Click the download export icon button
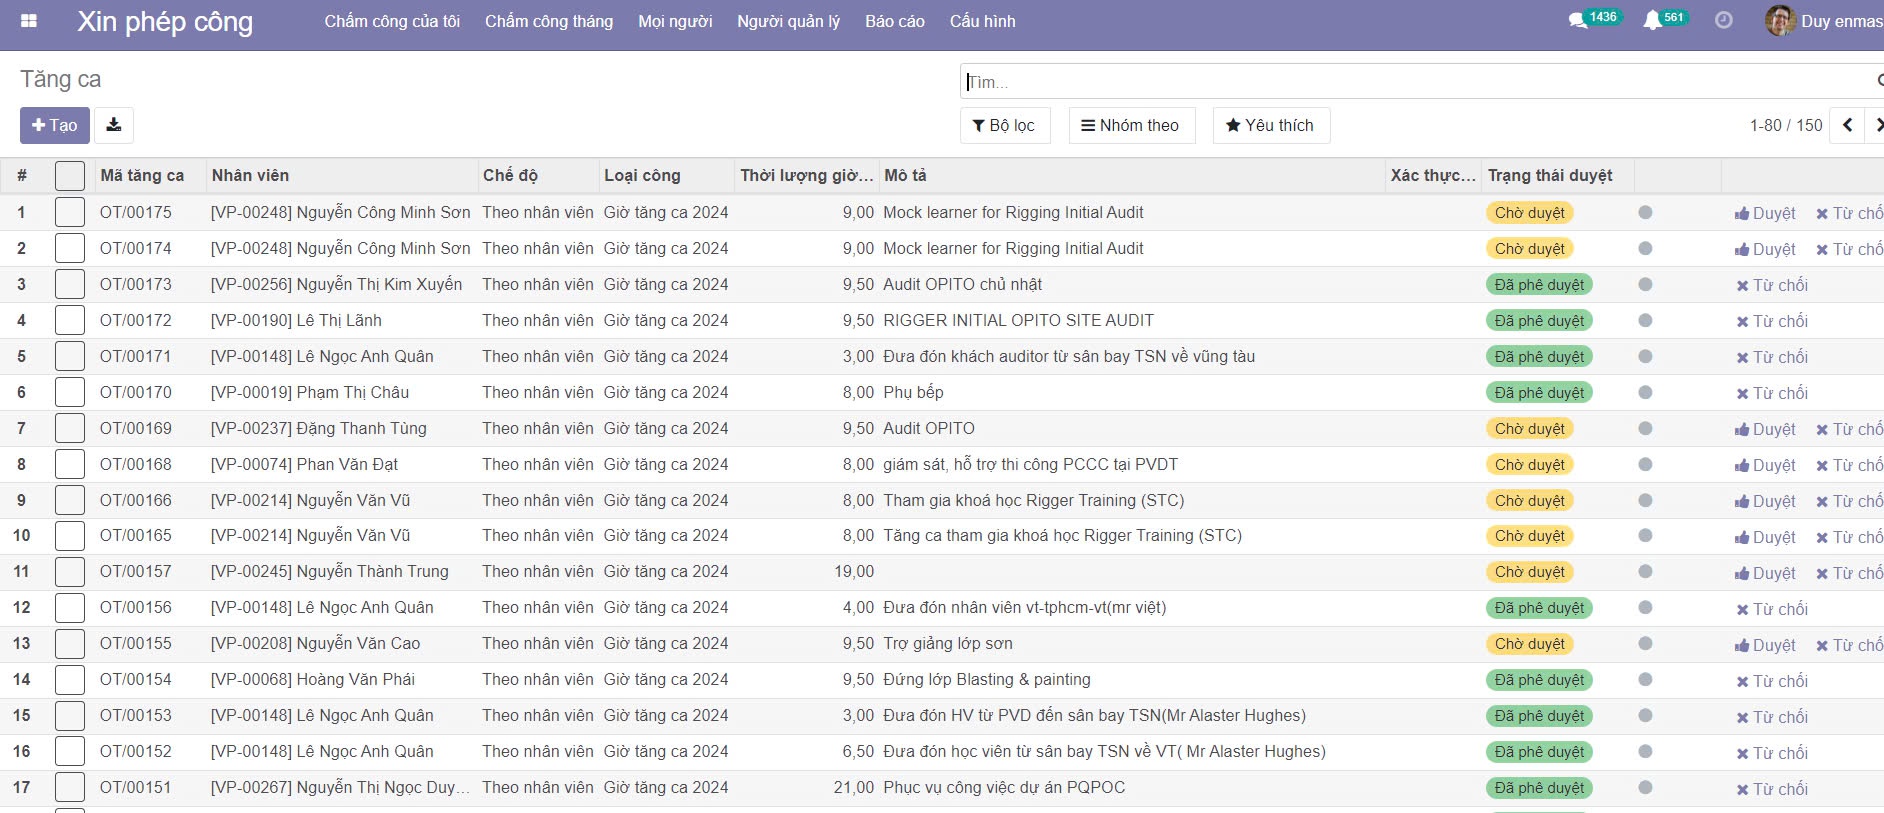Image resolution: width=1884 pixels, height=813 pixels. [x=114, y=125]
